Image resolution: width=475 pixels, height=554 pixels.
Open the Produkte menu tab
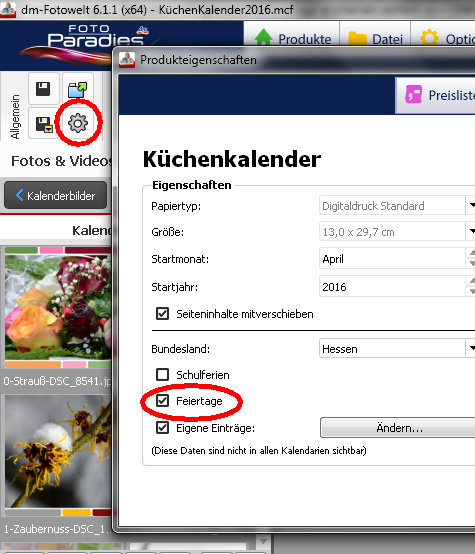pos(292,37)
